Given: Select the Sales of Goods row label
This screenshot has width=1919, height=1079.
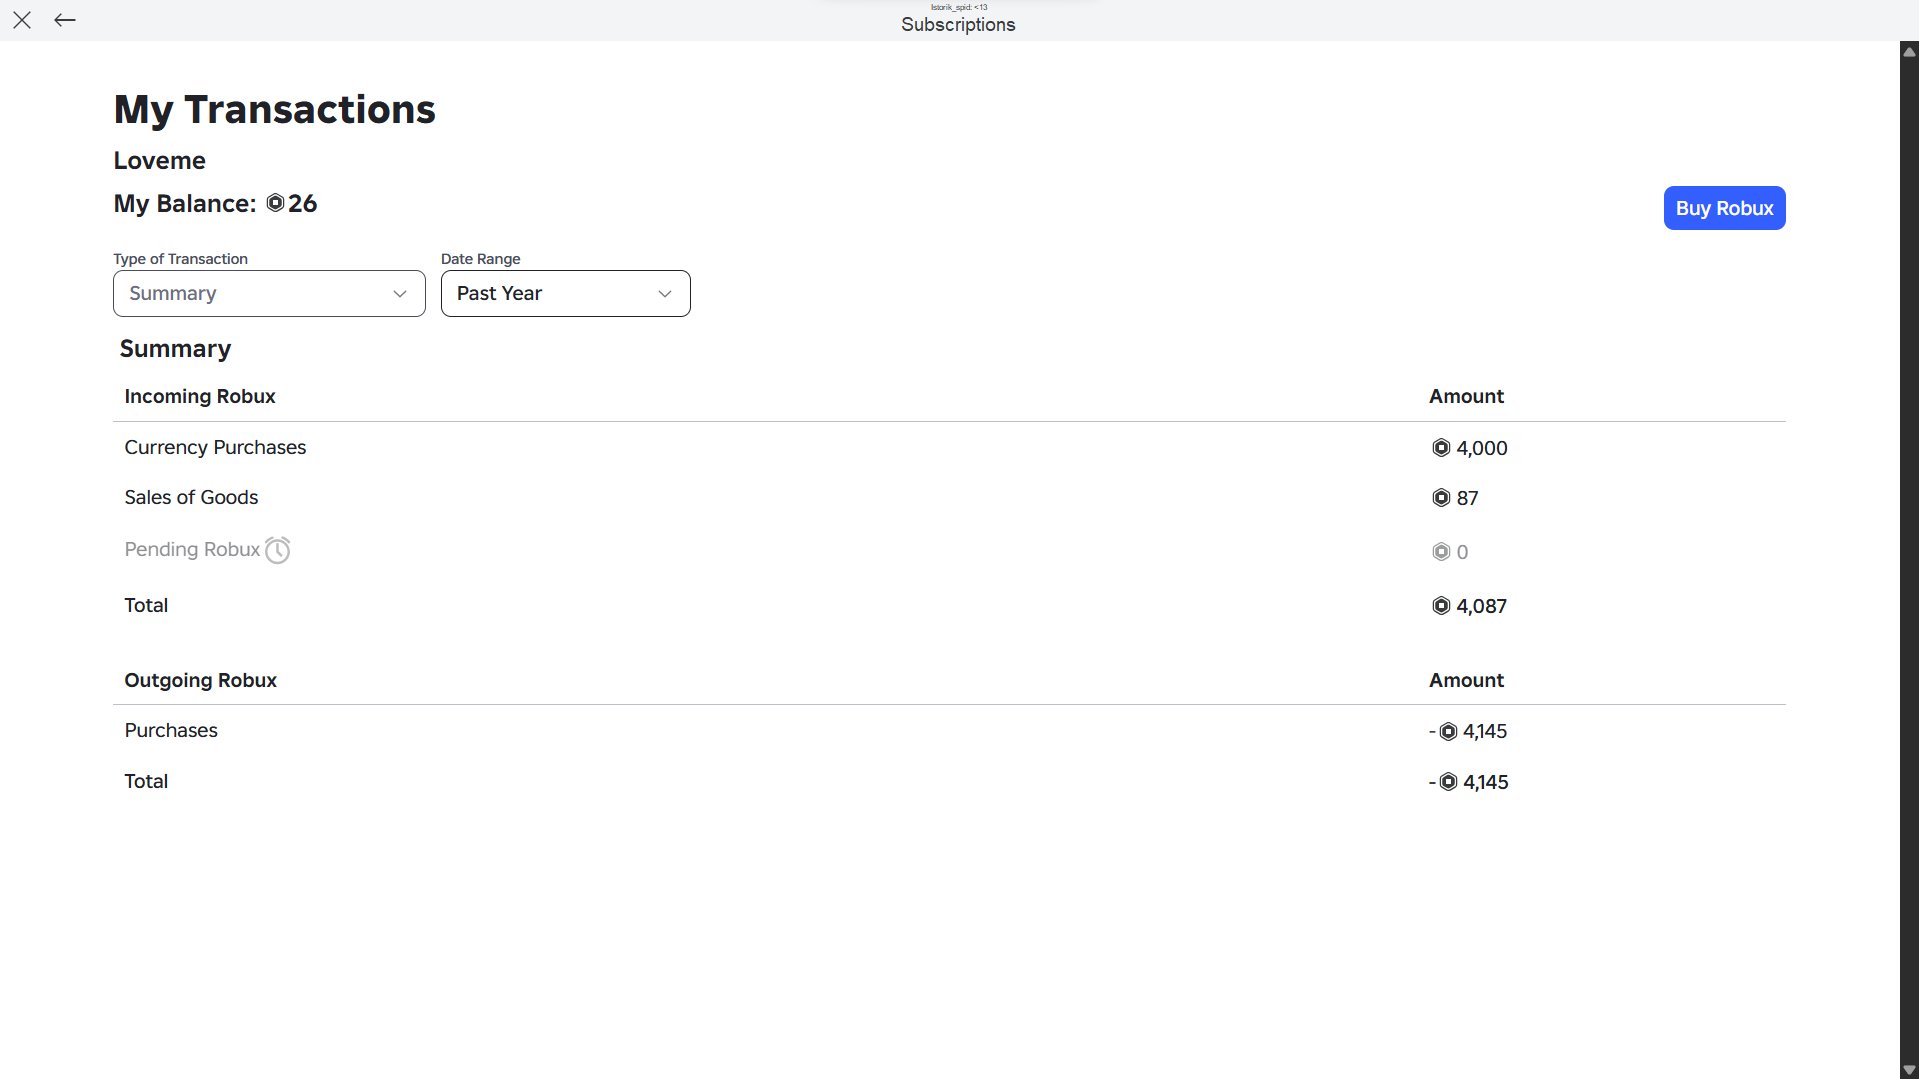Looking at the screenshot, I should (x=191, y=497).
